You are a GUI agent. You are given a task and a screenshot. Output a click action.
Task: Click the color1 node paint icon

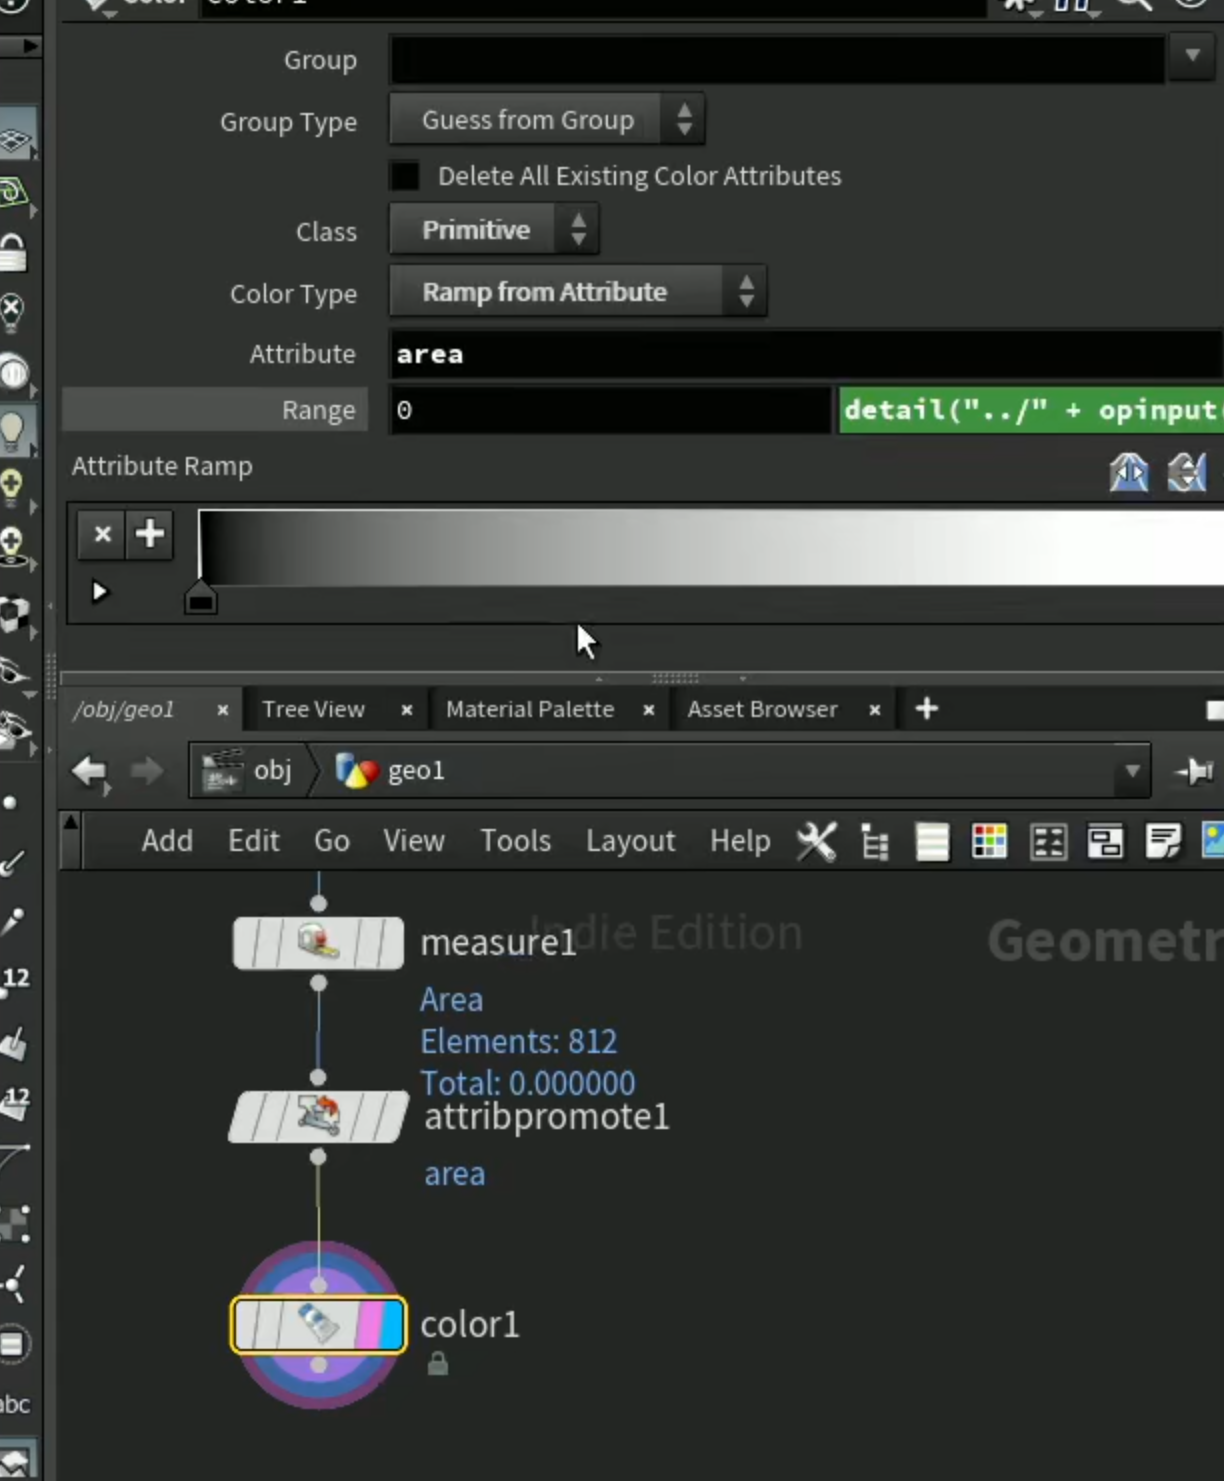pos(318,1324)
